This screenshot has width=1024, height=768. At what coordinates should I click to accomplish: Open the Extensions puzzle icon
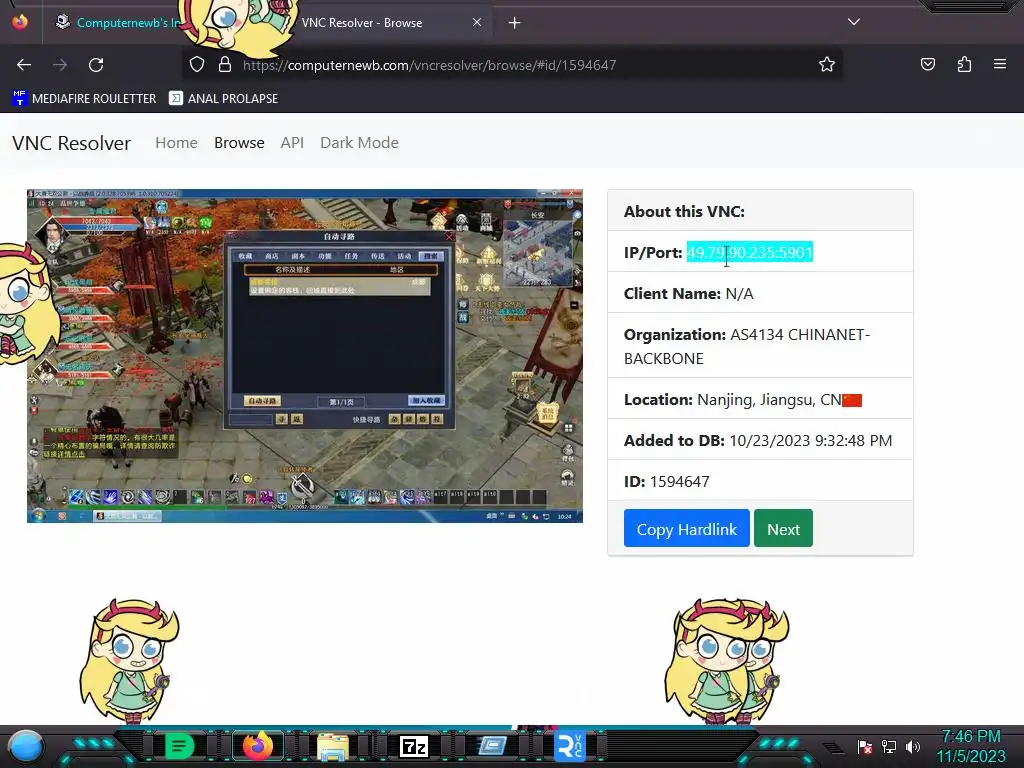coord(964,65)
